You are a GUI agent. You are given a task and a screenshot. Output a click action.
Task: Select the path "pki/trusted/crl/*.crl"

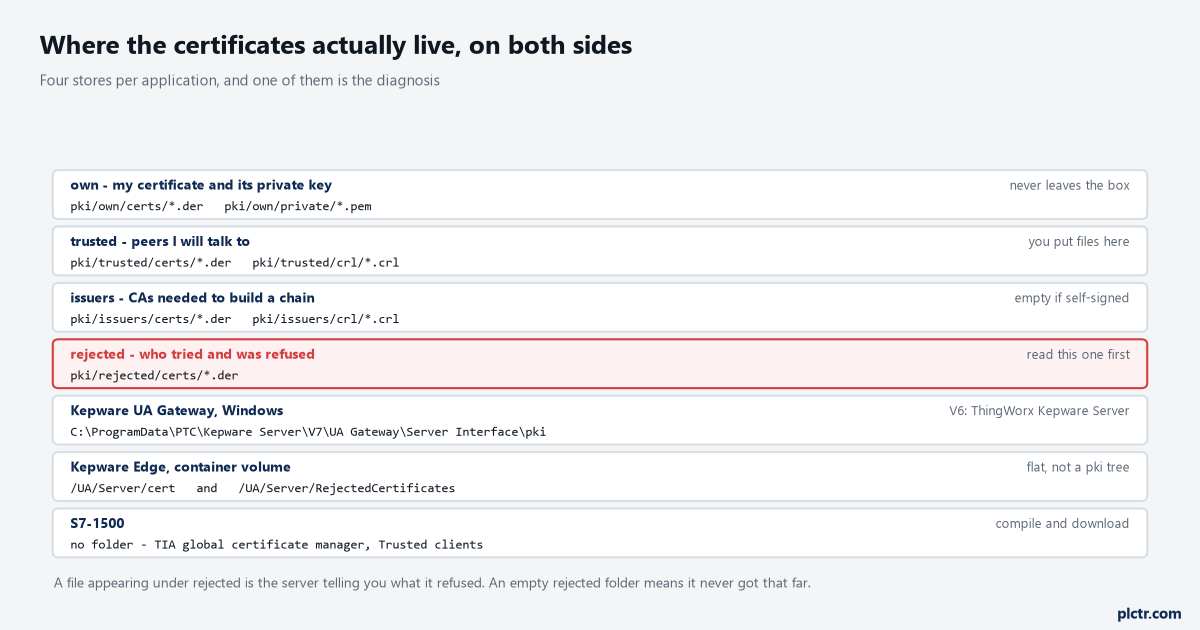coord(326,263)
